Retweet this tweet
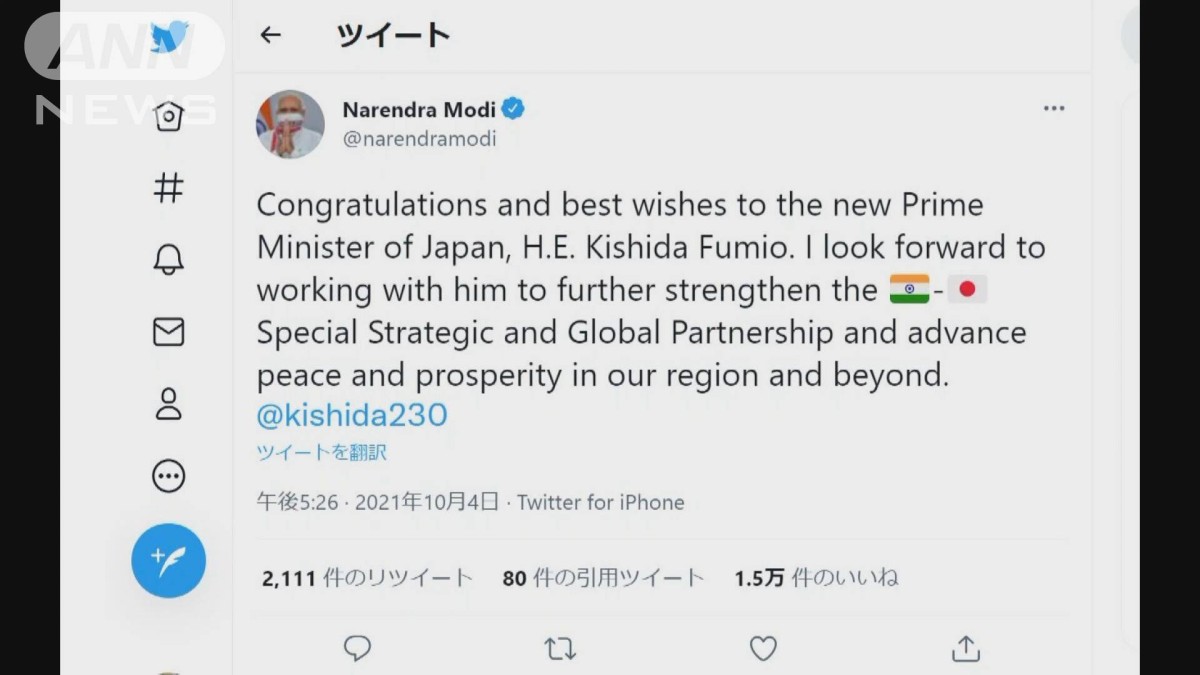The image size is (1200, 675). [x=560, y=649]
